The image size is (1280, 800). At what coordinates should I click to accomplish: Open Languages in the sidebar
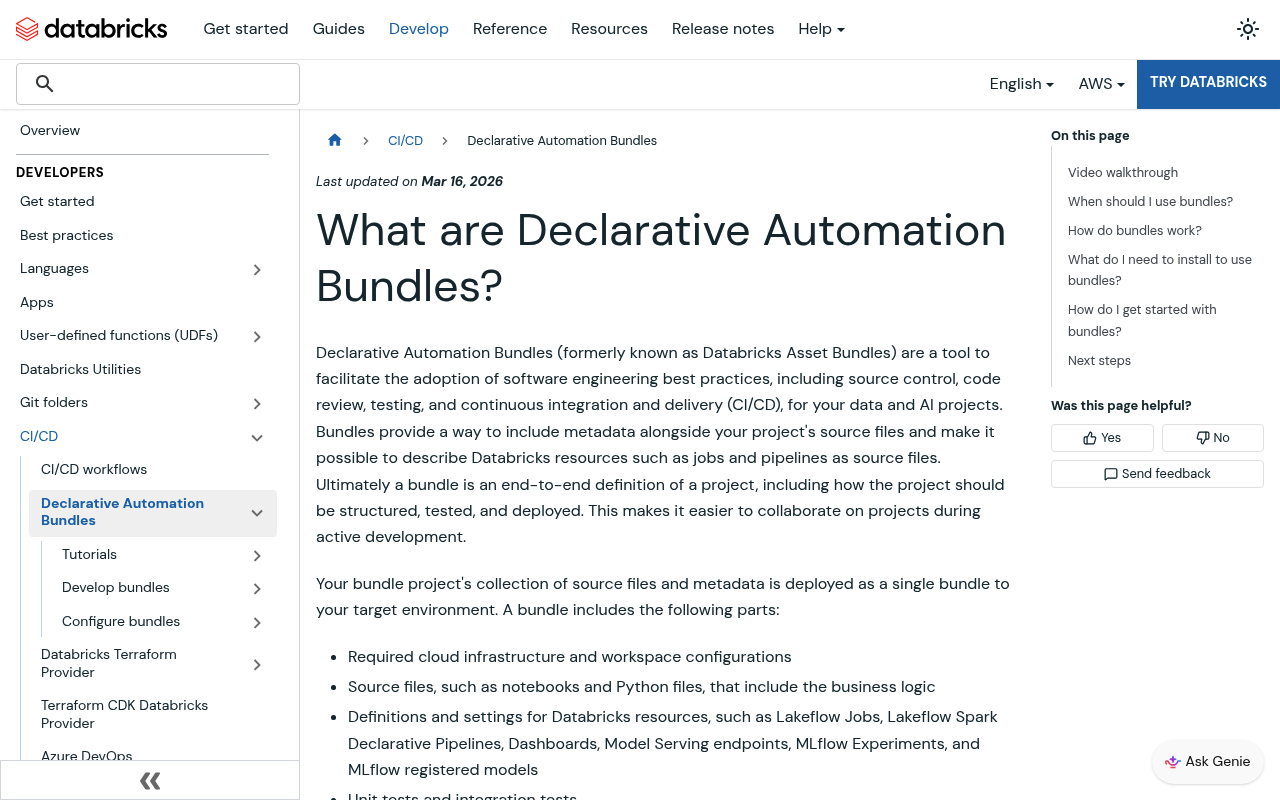click(x=54, y=268)
